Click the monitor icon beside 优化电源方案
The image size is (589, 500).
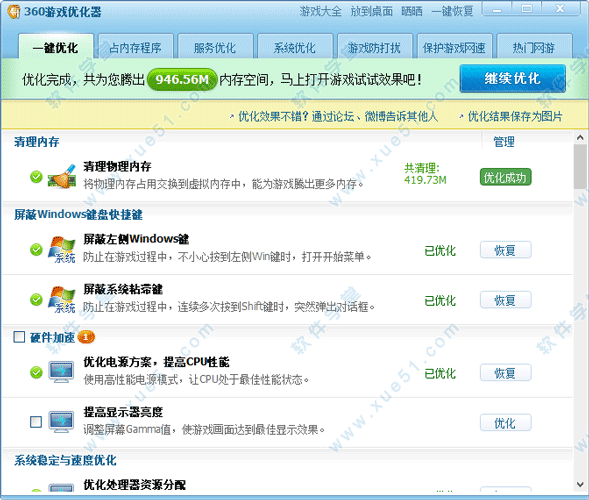point(61,372)
